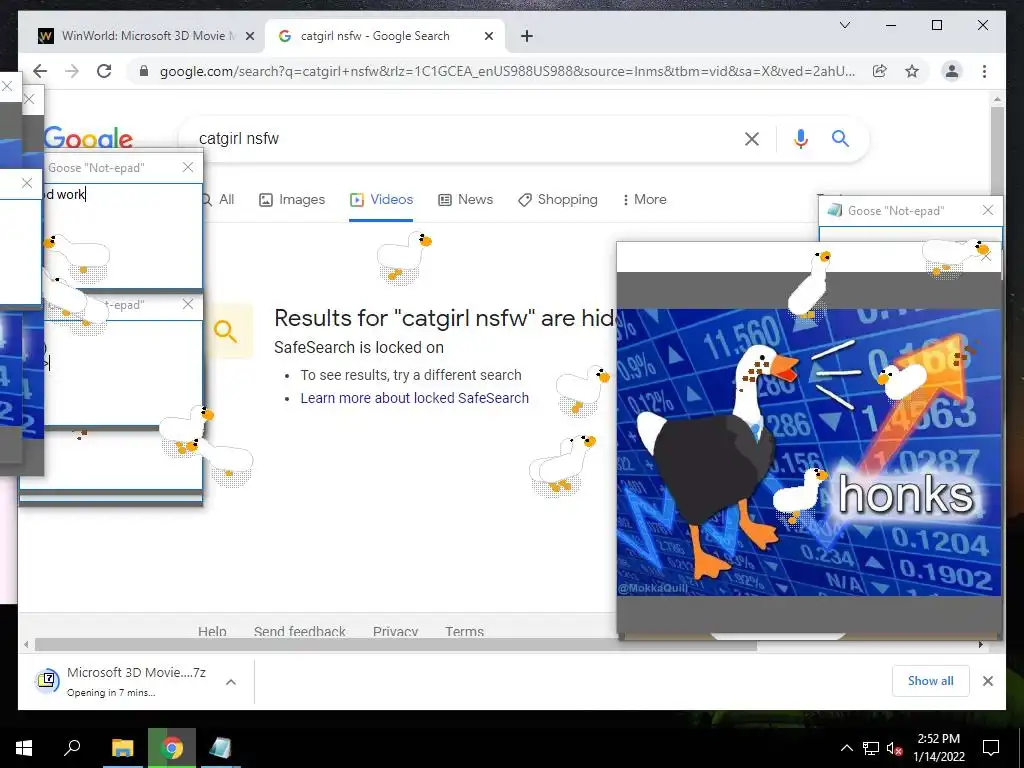The image size is (1024, 768).
Task: Go back using Chrome's back arrow
Action: [x=40, y=71]
